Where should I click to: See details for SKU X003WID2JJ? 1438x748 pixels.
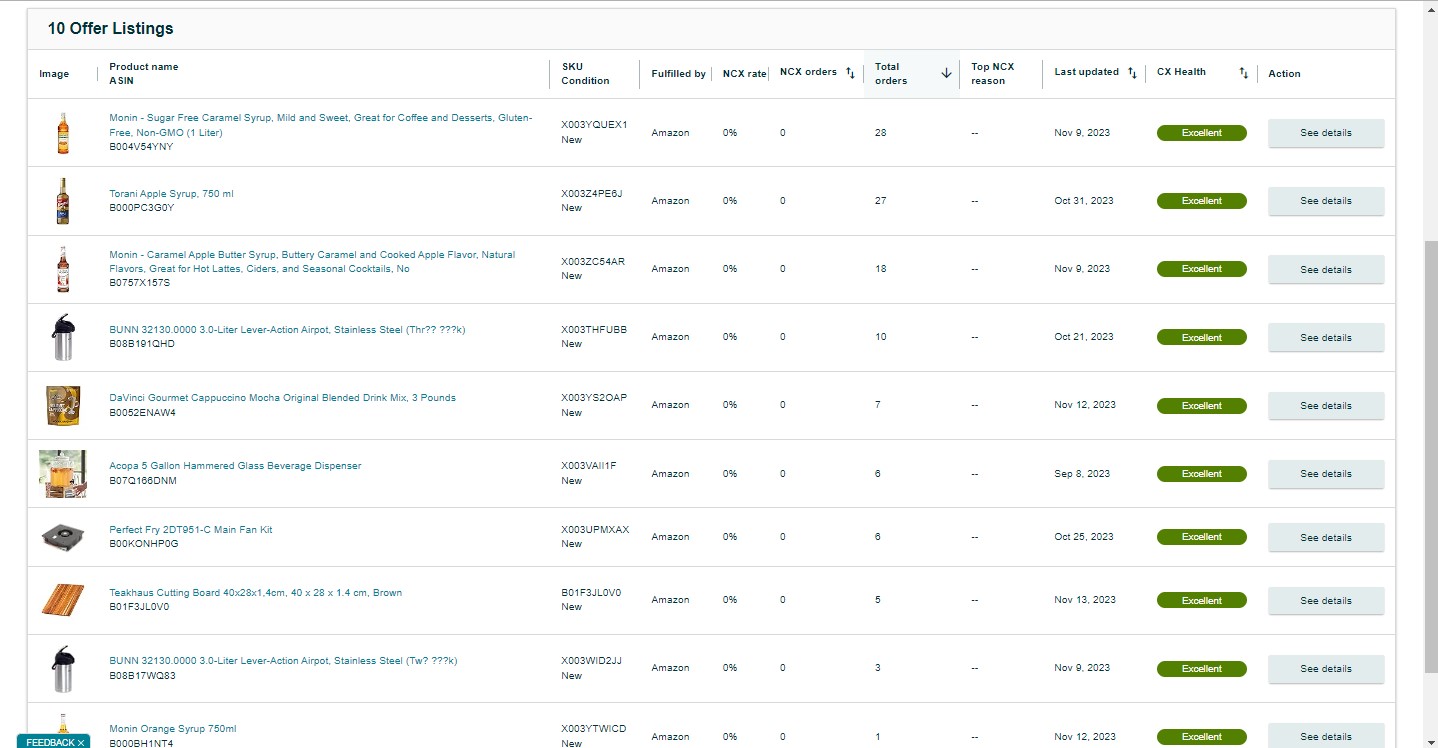(x=1326, y=669)
